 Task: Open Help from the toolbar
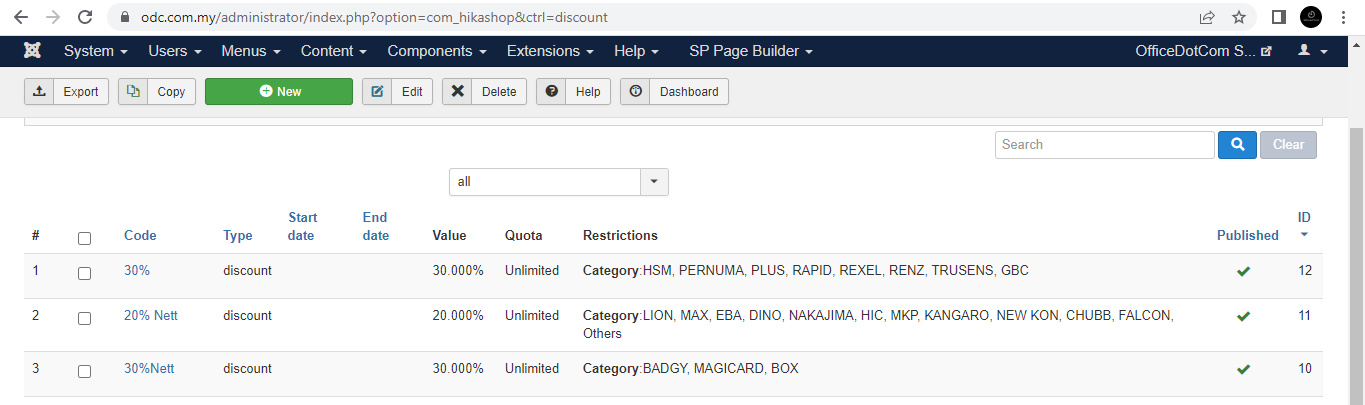click(x=573, y=92)
